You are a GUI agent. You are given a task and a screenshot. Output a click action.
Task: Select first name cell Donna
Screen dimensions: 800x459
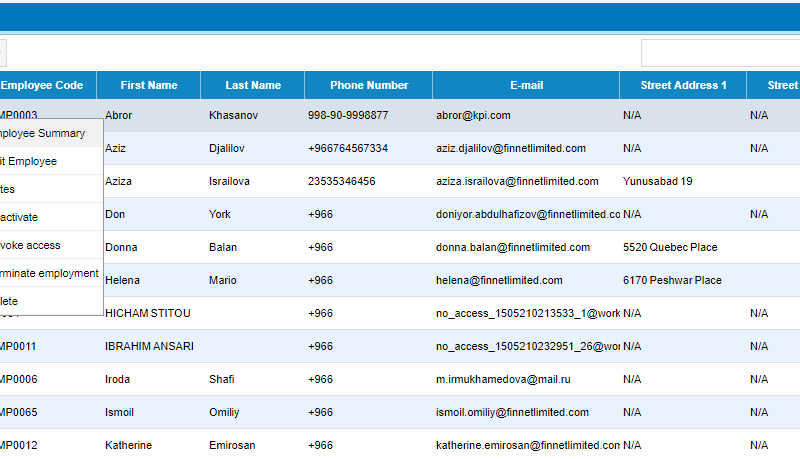click(121, 247)
